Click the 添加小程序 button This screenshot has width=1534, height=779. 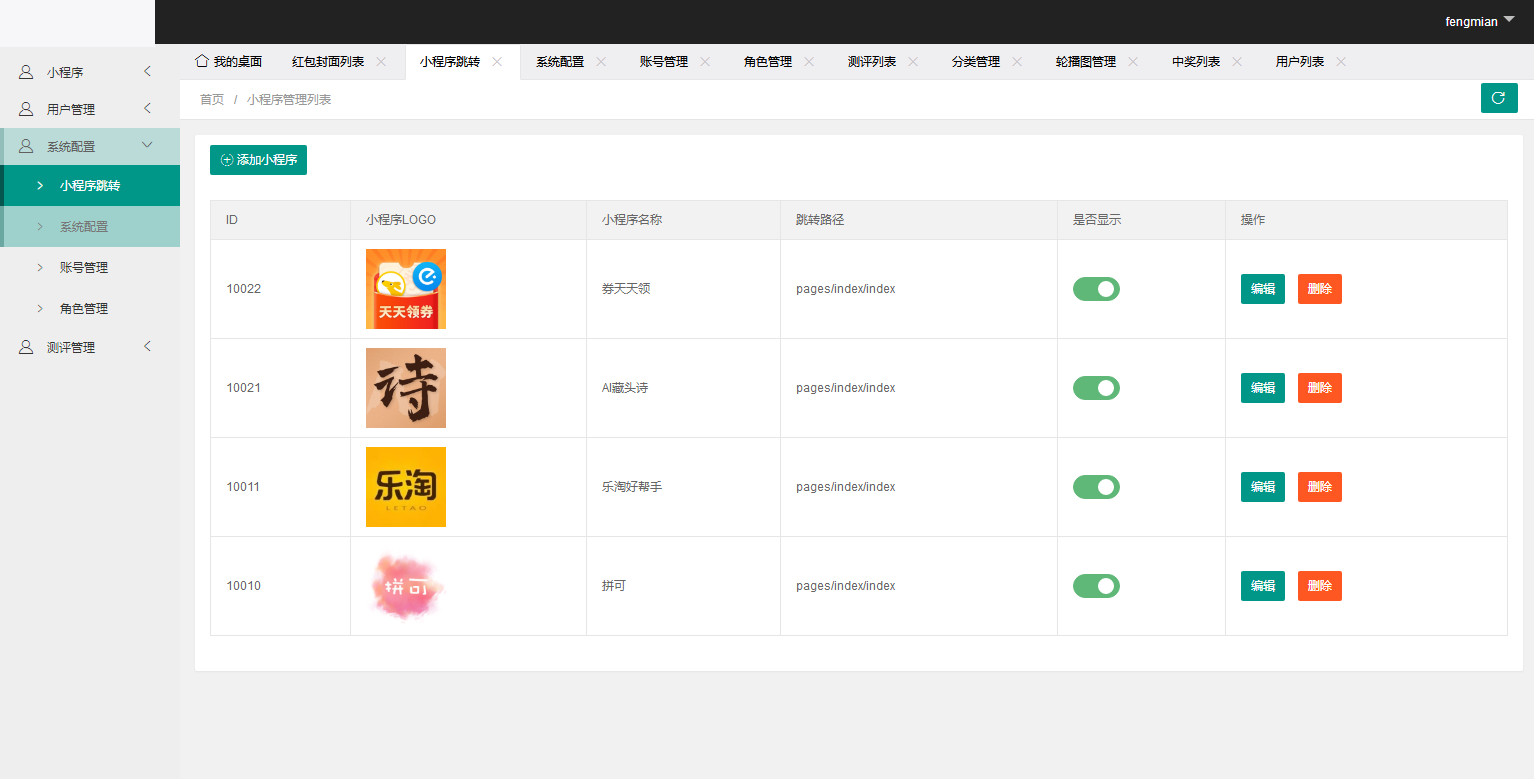point(258,159)
